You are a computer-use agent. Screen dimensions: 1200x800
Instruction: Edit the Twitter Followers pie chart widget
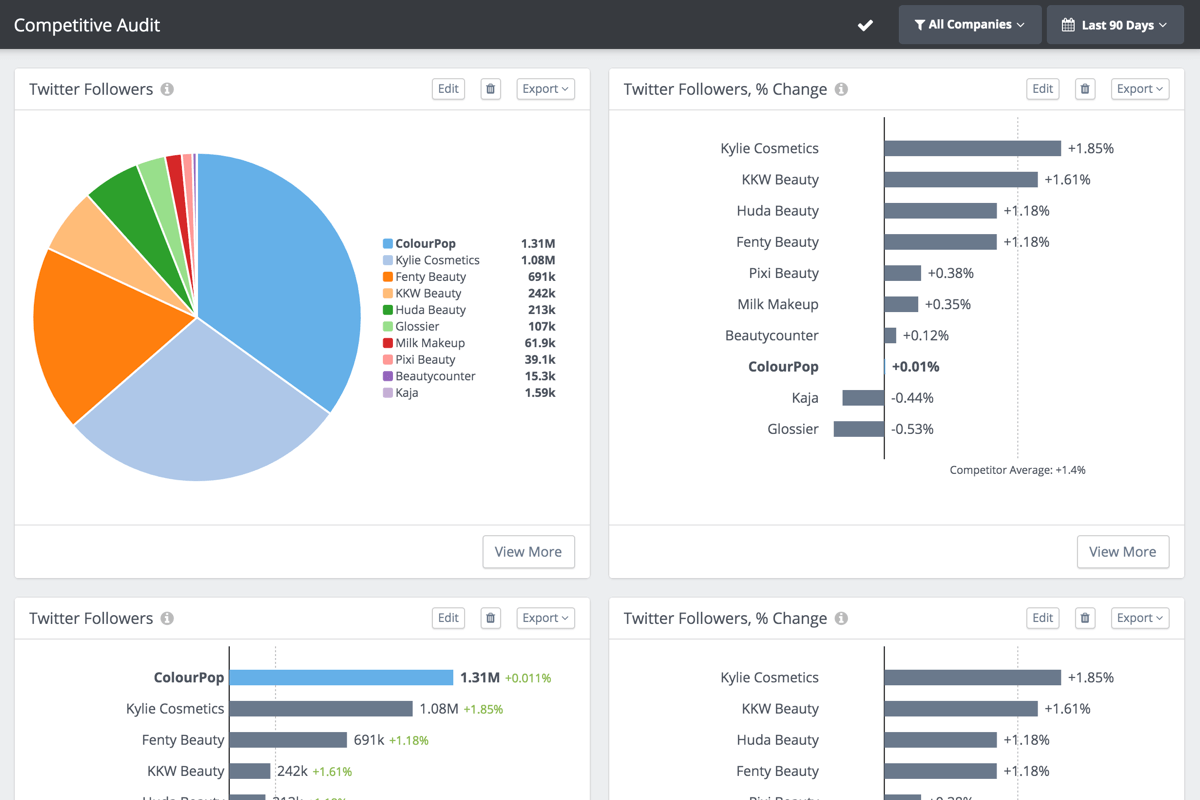point(448,89)
